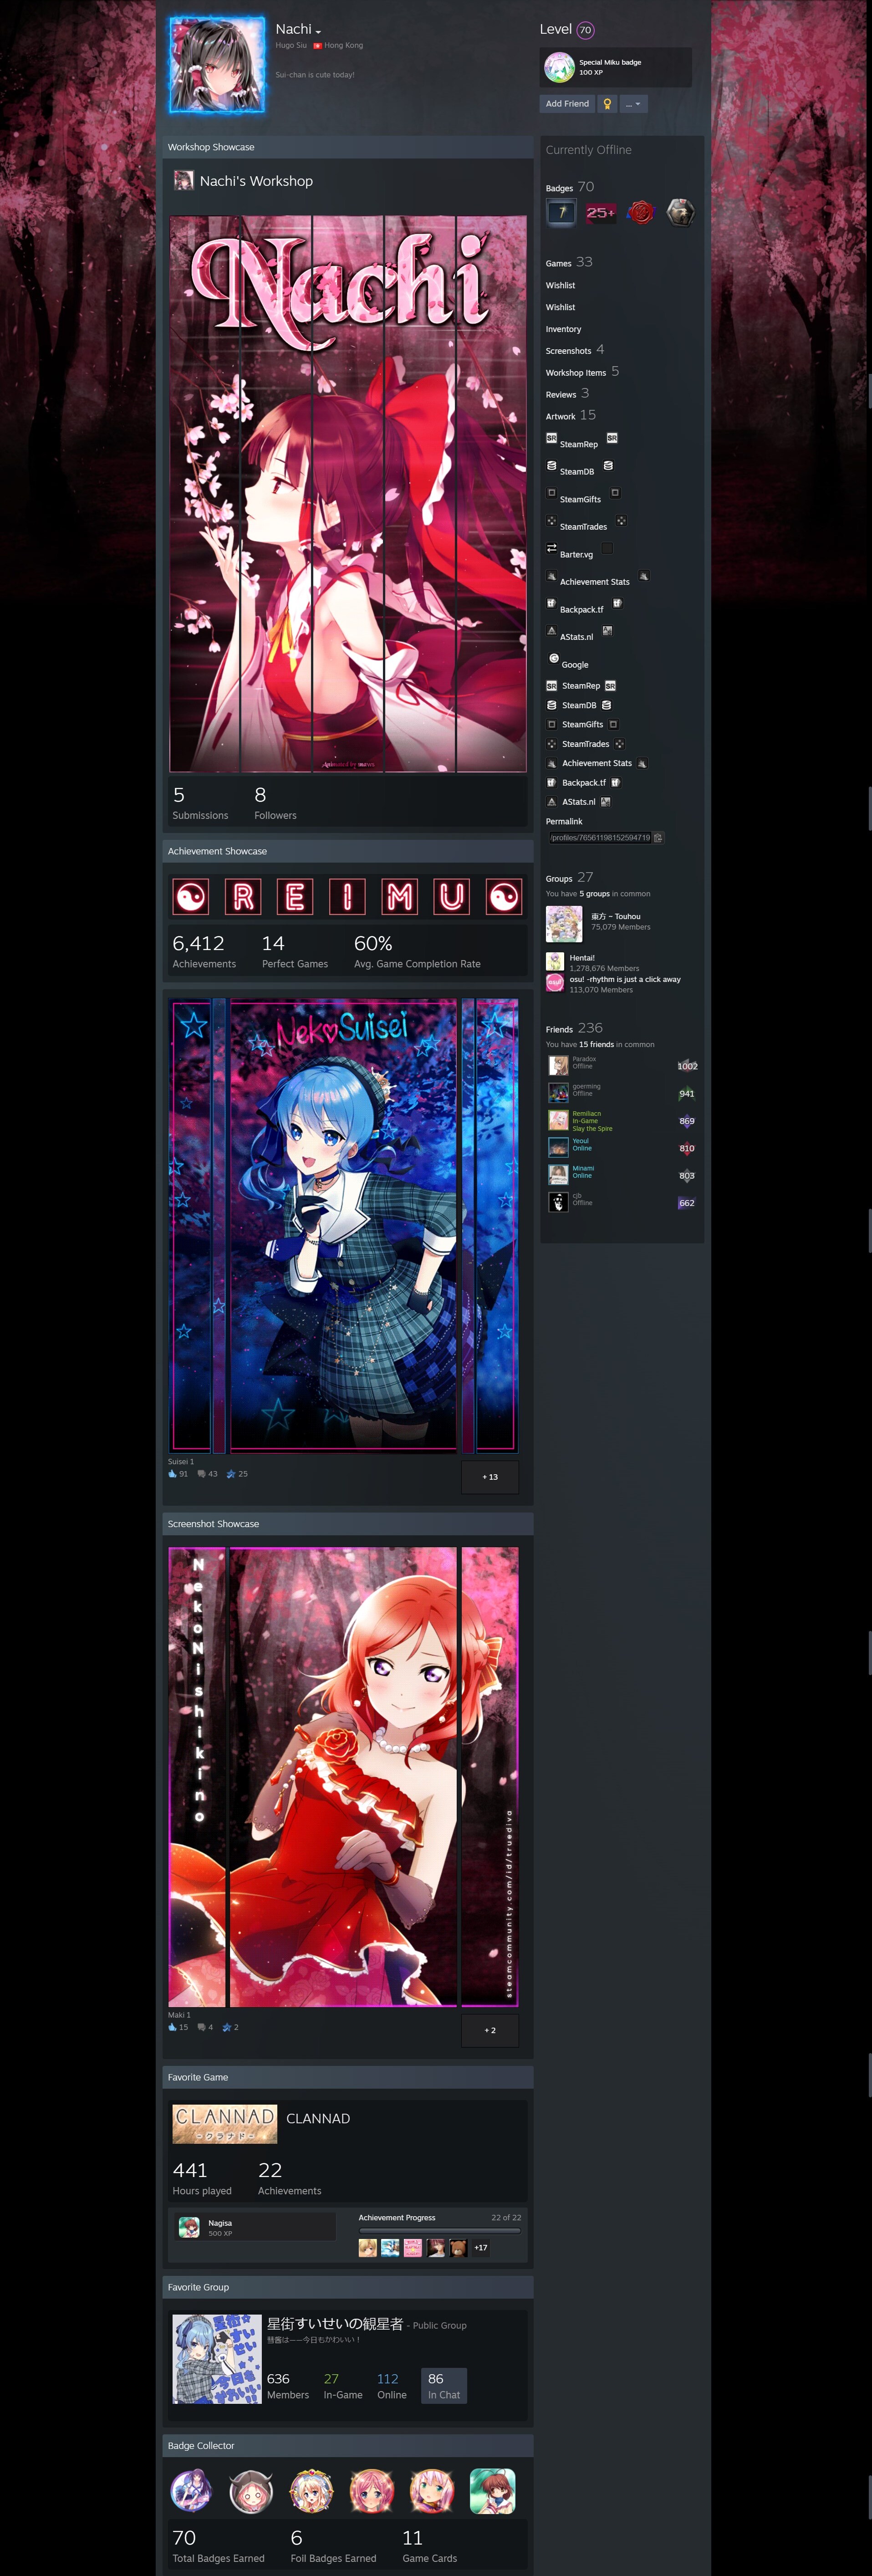The height and width of the screenshot is (2576, 872).
Task: Click the '6,412 Achievements' stat
Action: pyautogui.click(x=204, y=951)
